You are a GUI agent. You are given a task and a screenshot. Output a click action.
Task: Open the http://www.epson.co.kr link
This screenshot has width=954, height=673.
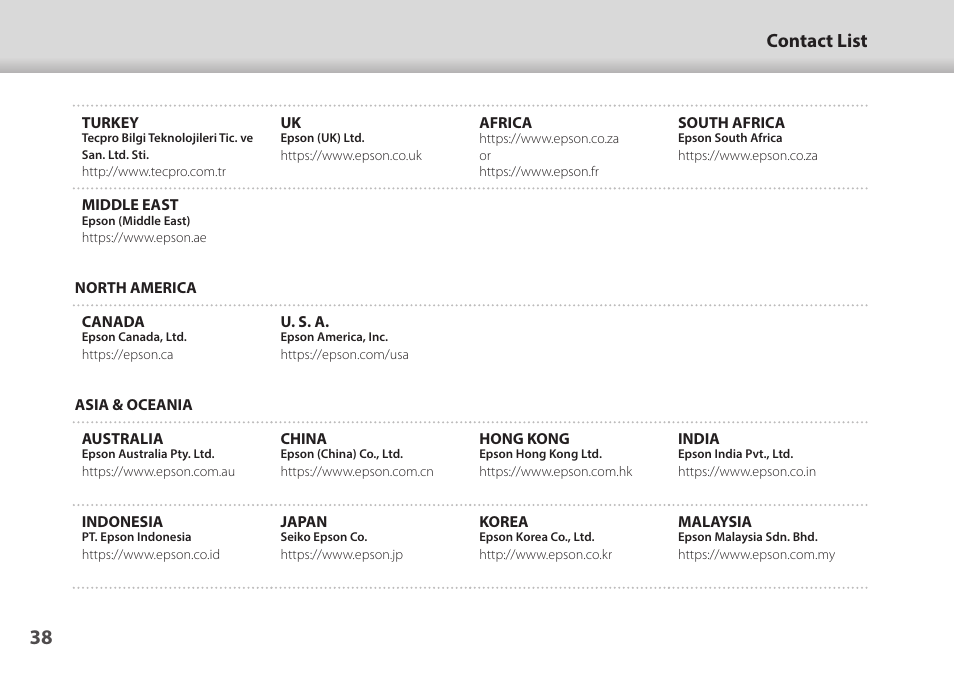point(546,555)
